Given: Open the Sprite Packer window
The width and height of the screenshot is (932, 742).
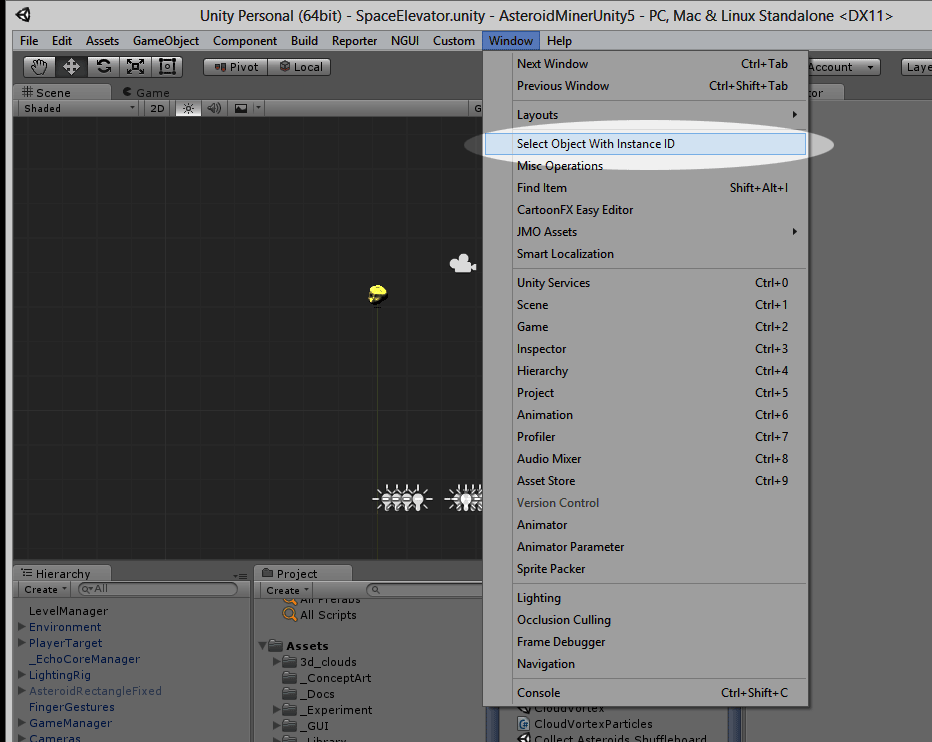Looking at the screenshot, I should pos(646,569).
